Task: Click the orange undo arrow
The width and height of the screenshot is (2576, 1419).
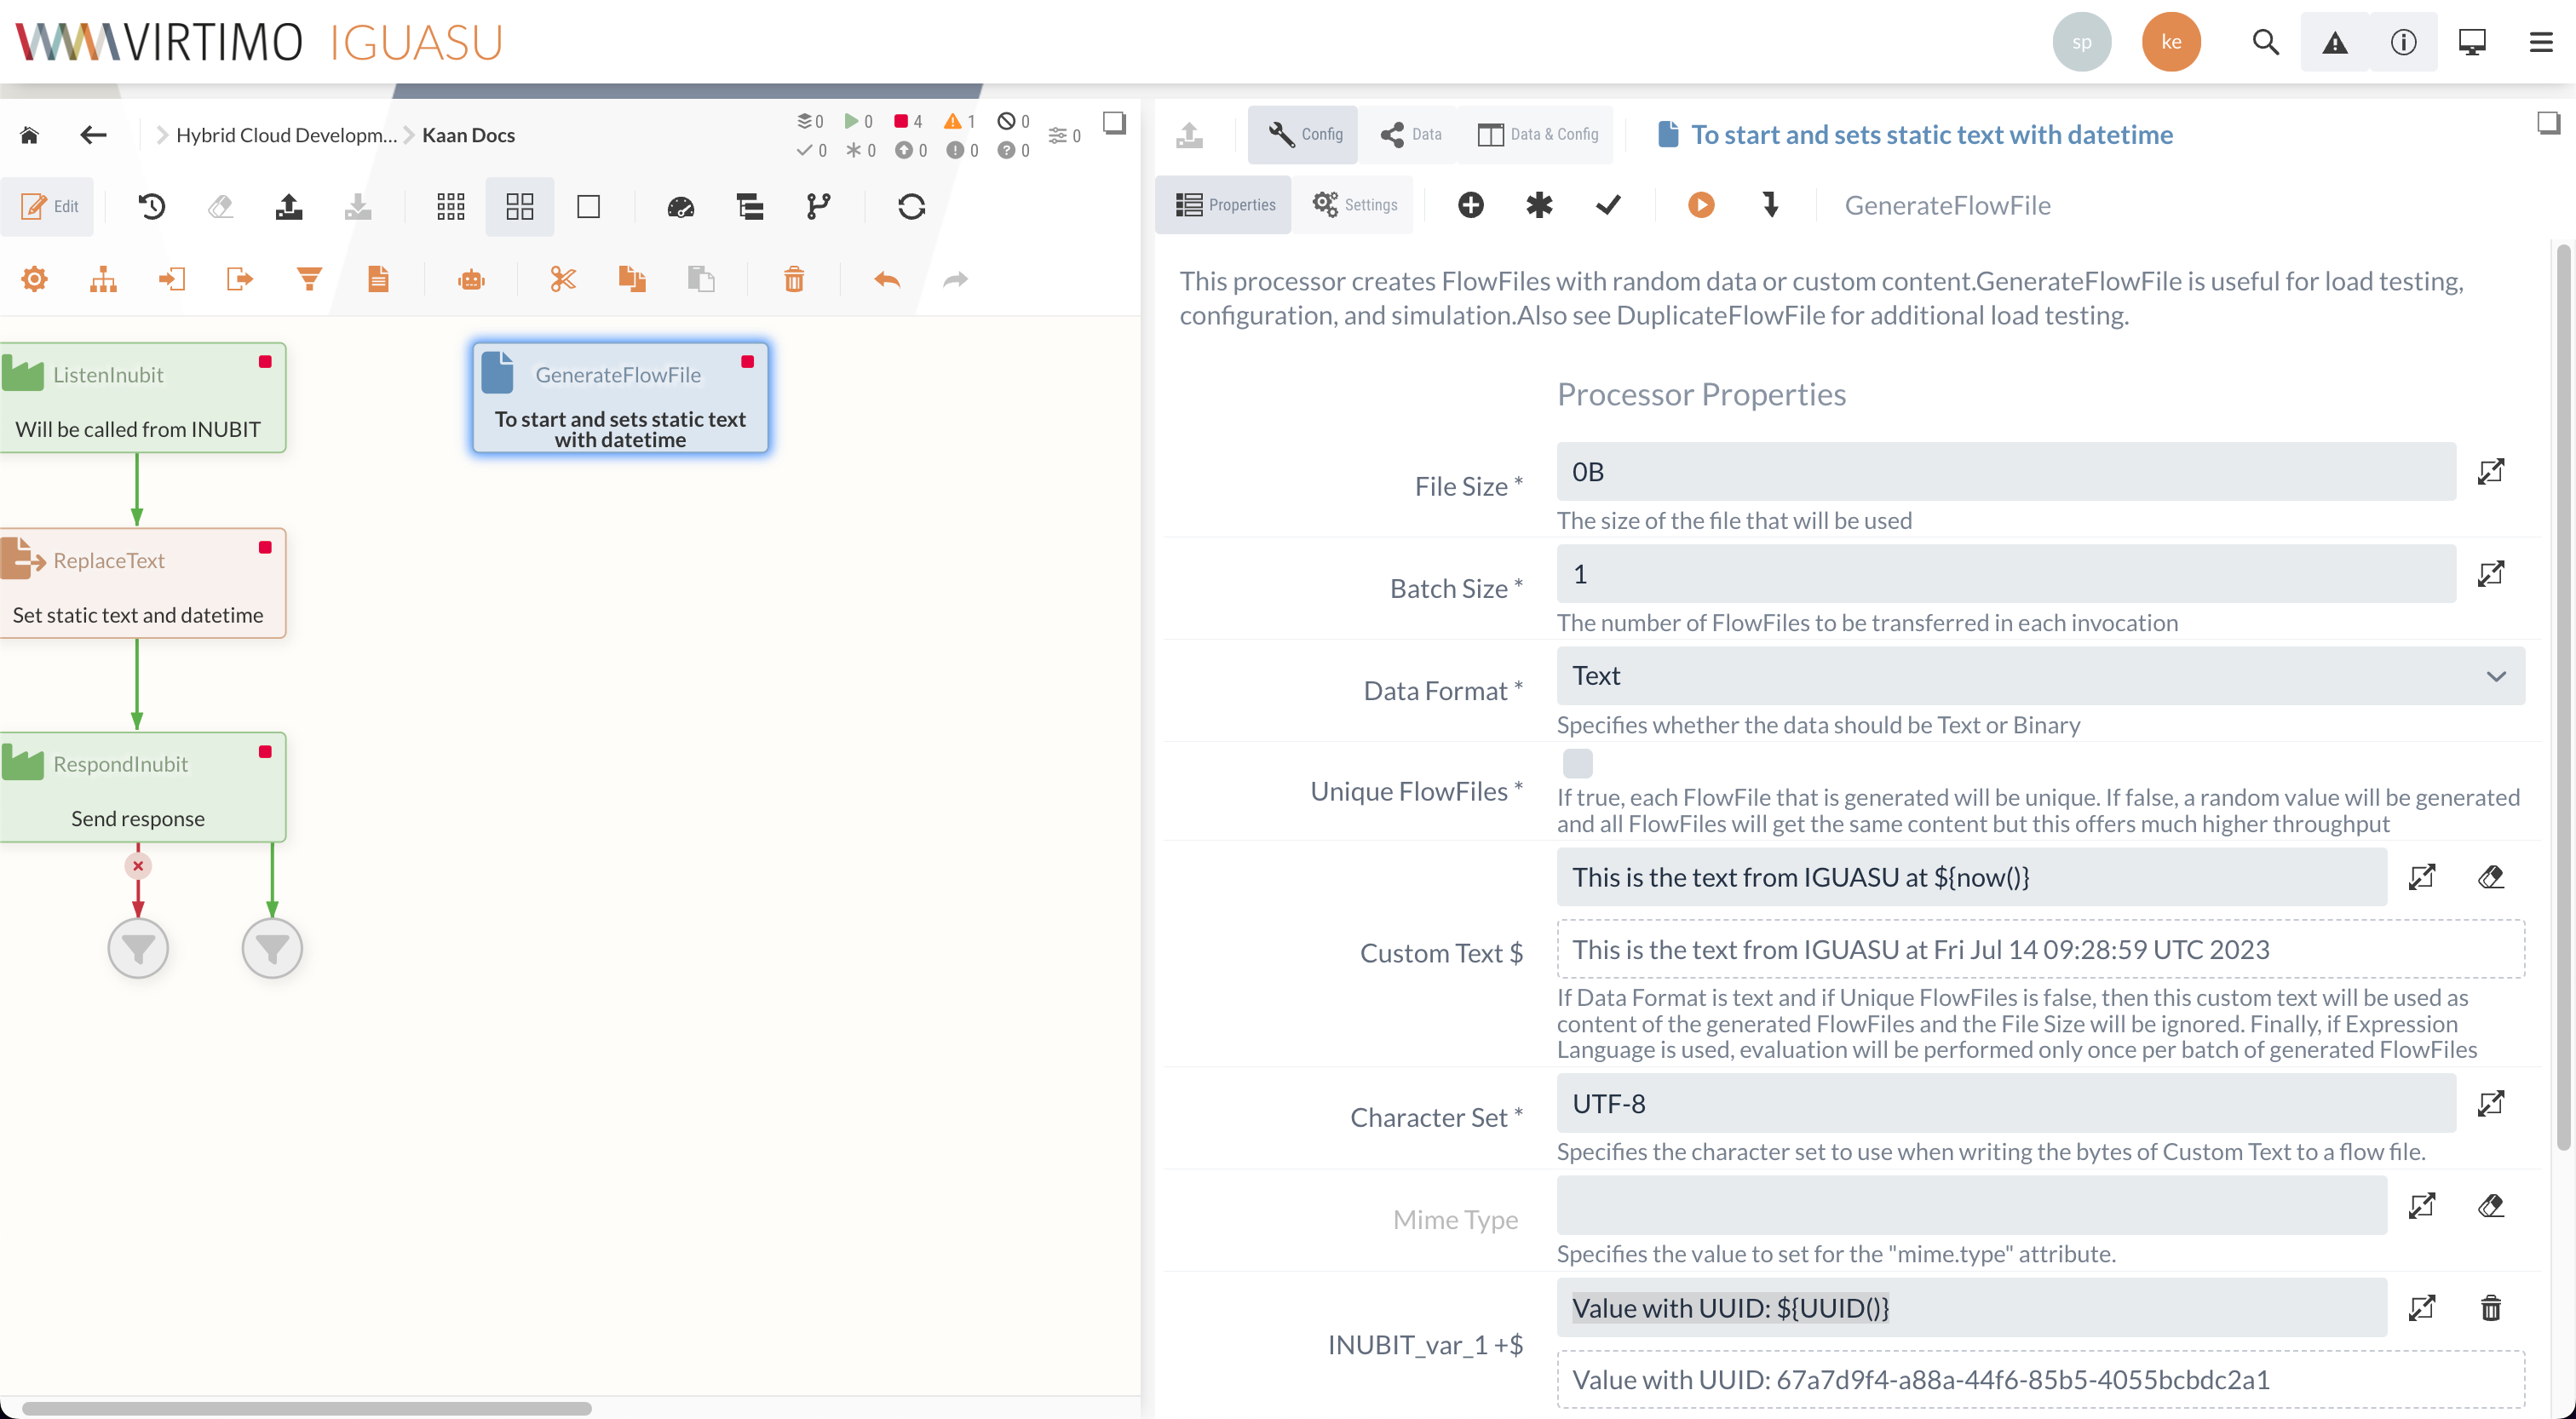Action: tap(887, 279)
